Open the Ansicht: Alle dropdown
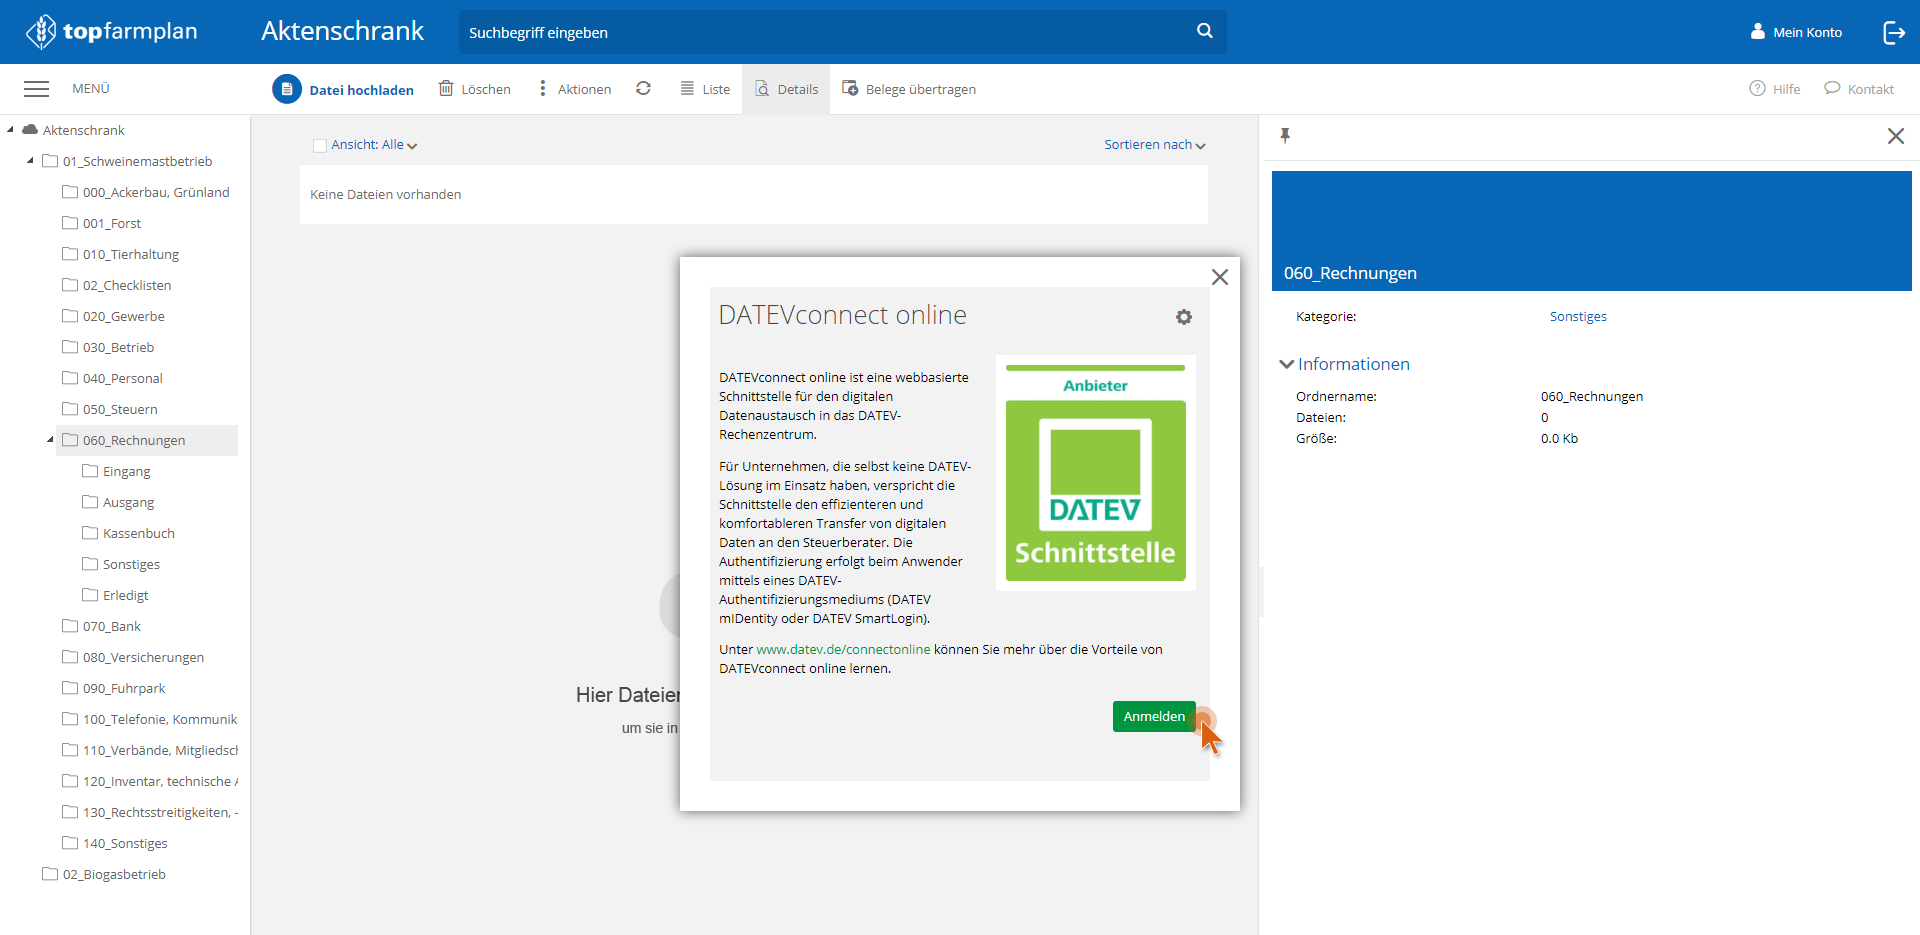 coord(374,145)
